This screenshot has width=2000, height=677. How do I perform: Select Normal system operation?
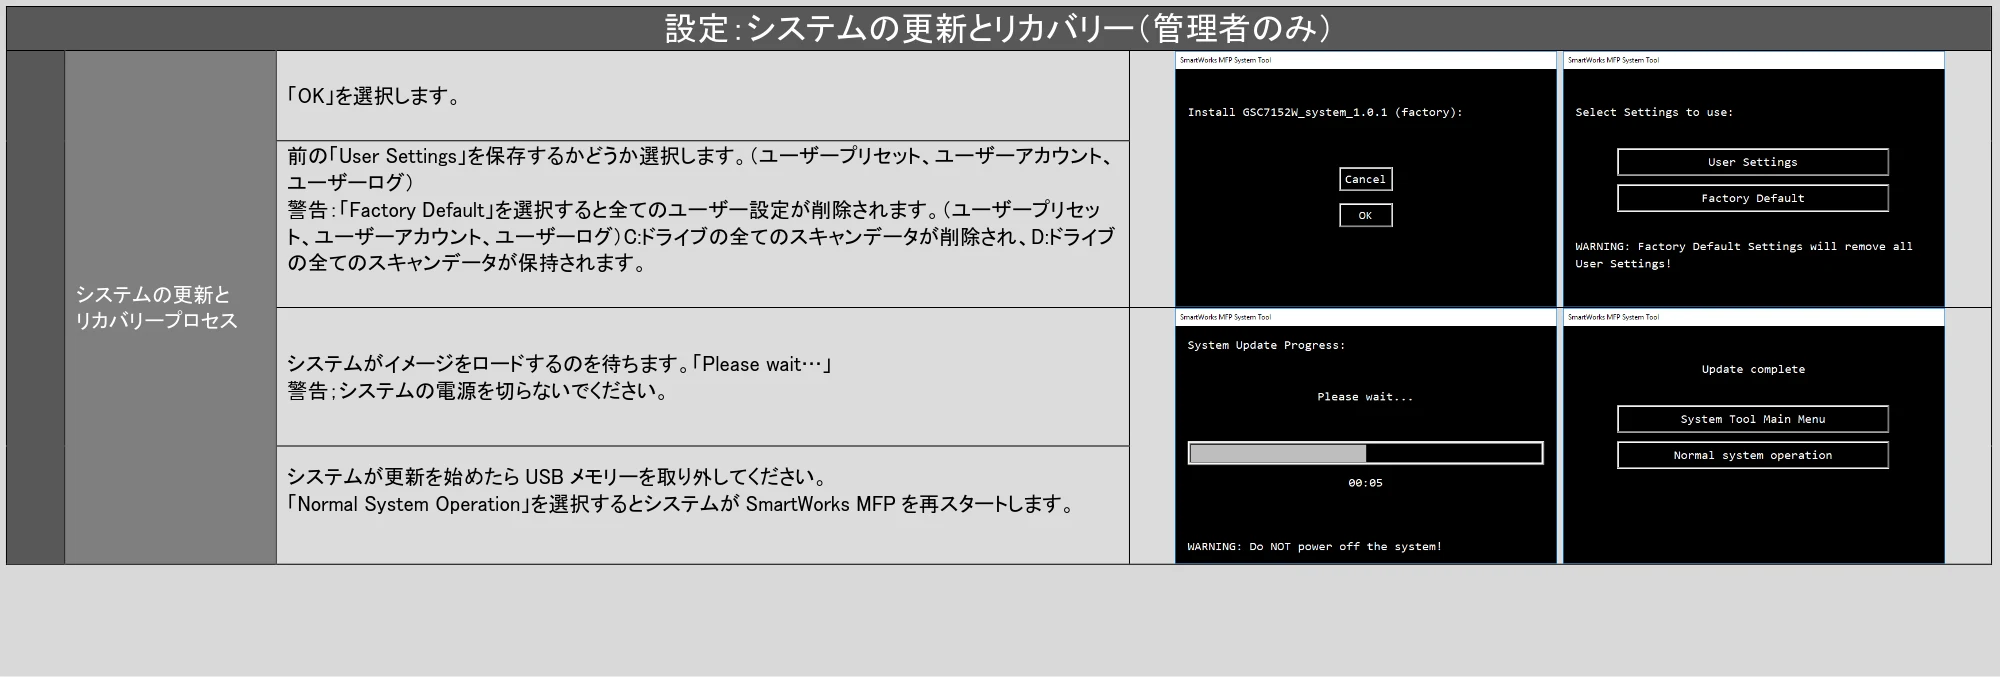click(1752, 455)
